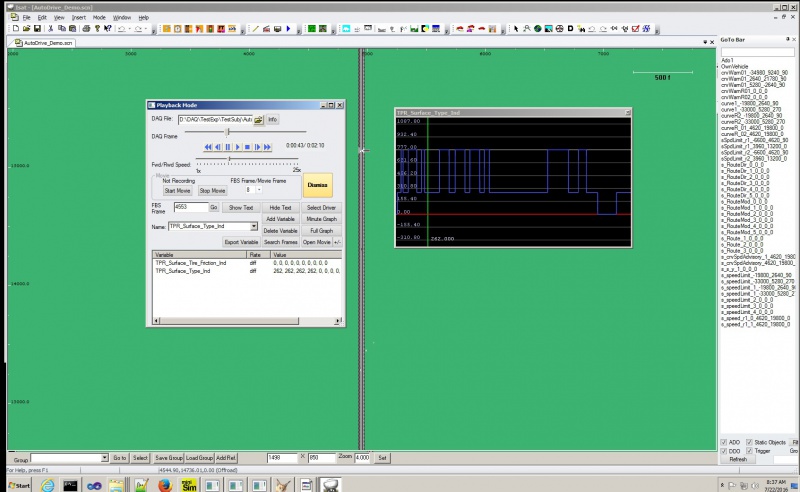Click the Select Driver button

321,208
